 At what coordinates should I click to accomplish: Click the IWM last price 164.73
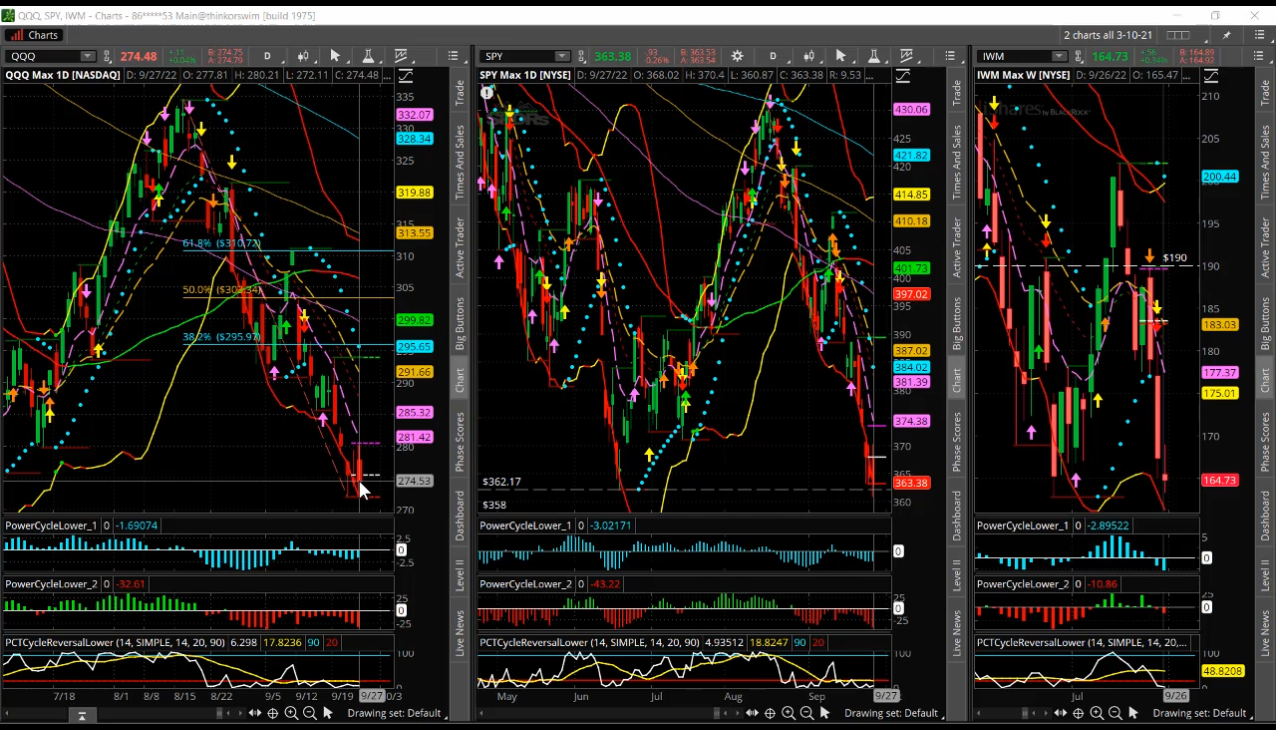coord(1110,56)
